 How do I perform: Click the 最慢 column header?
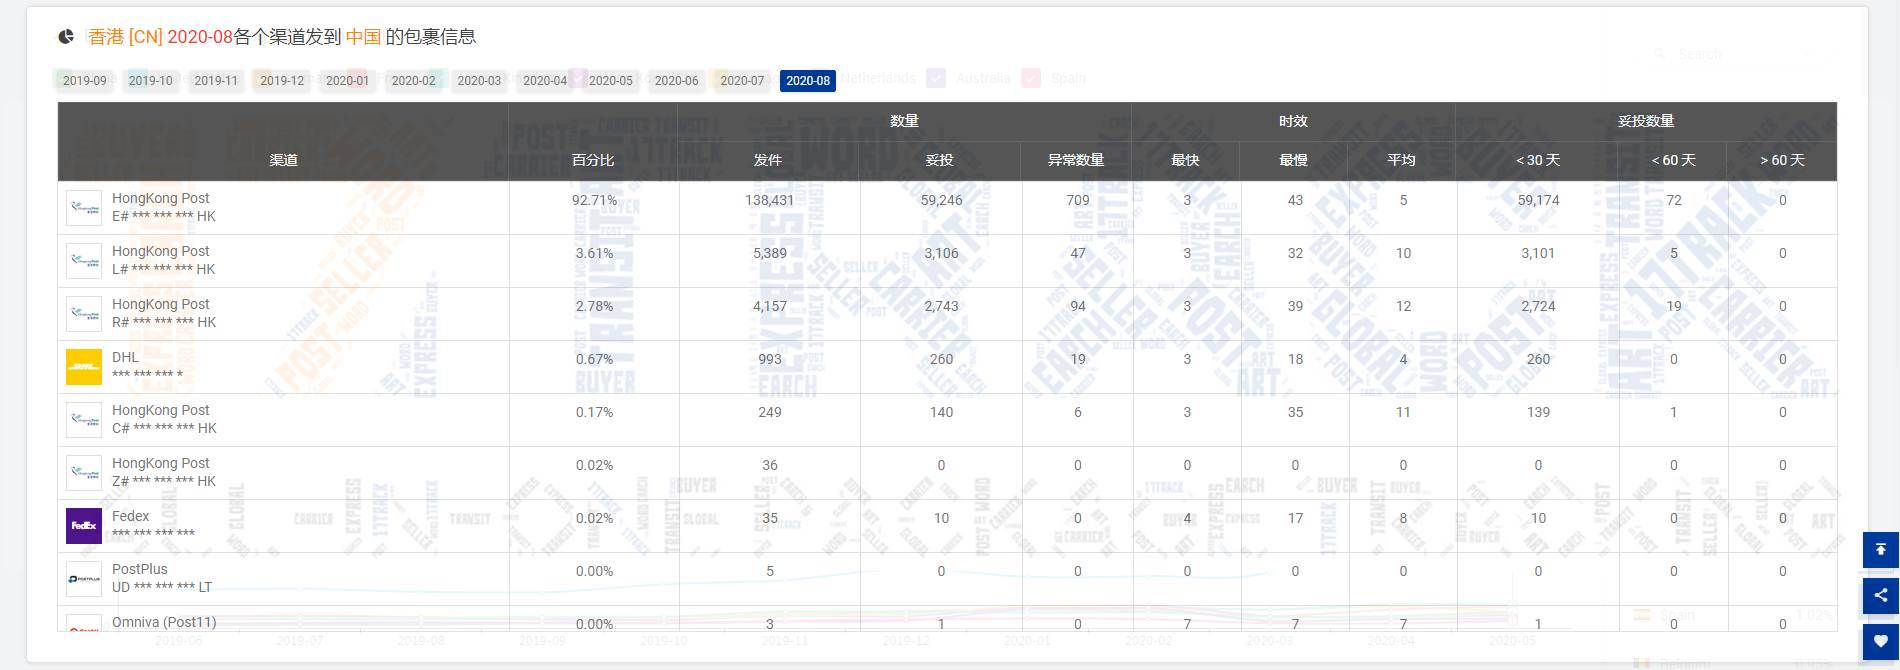(1293, 160)
